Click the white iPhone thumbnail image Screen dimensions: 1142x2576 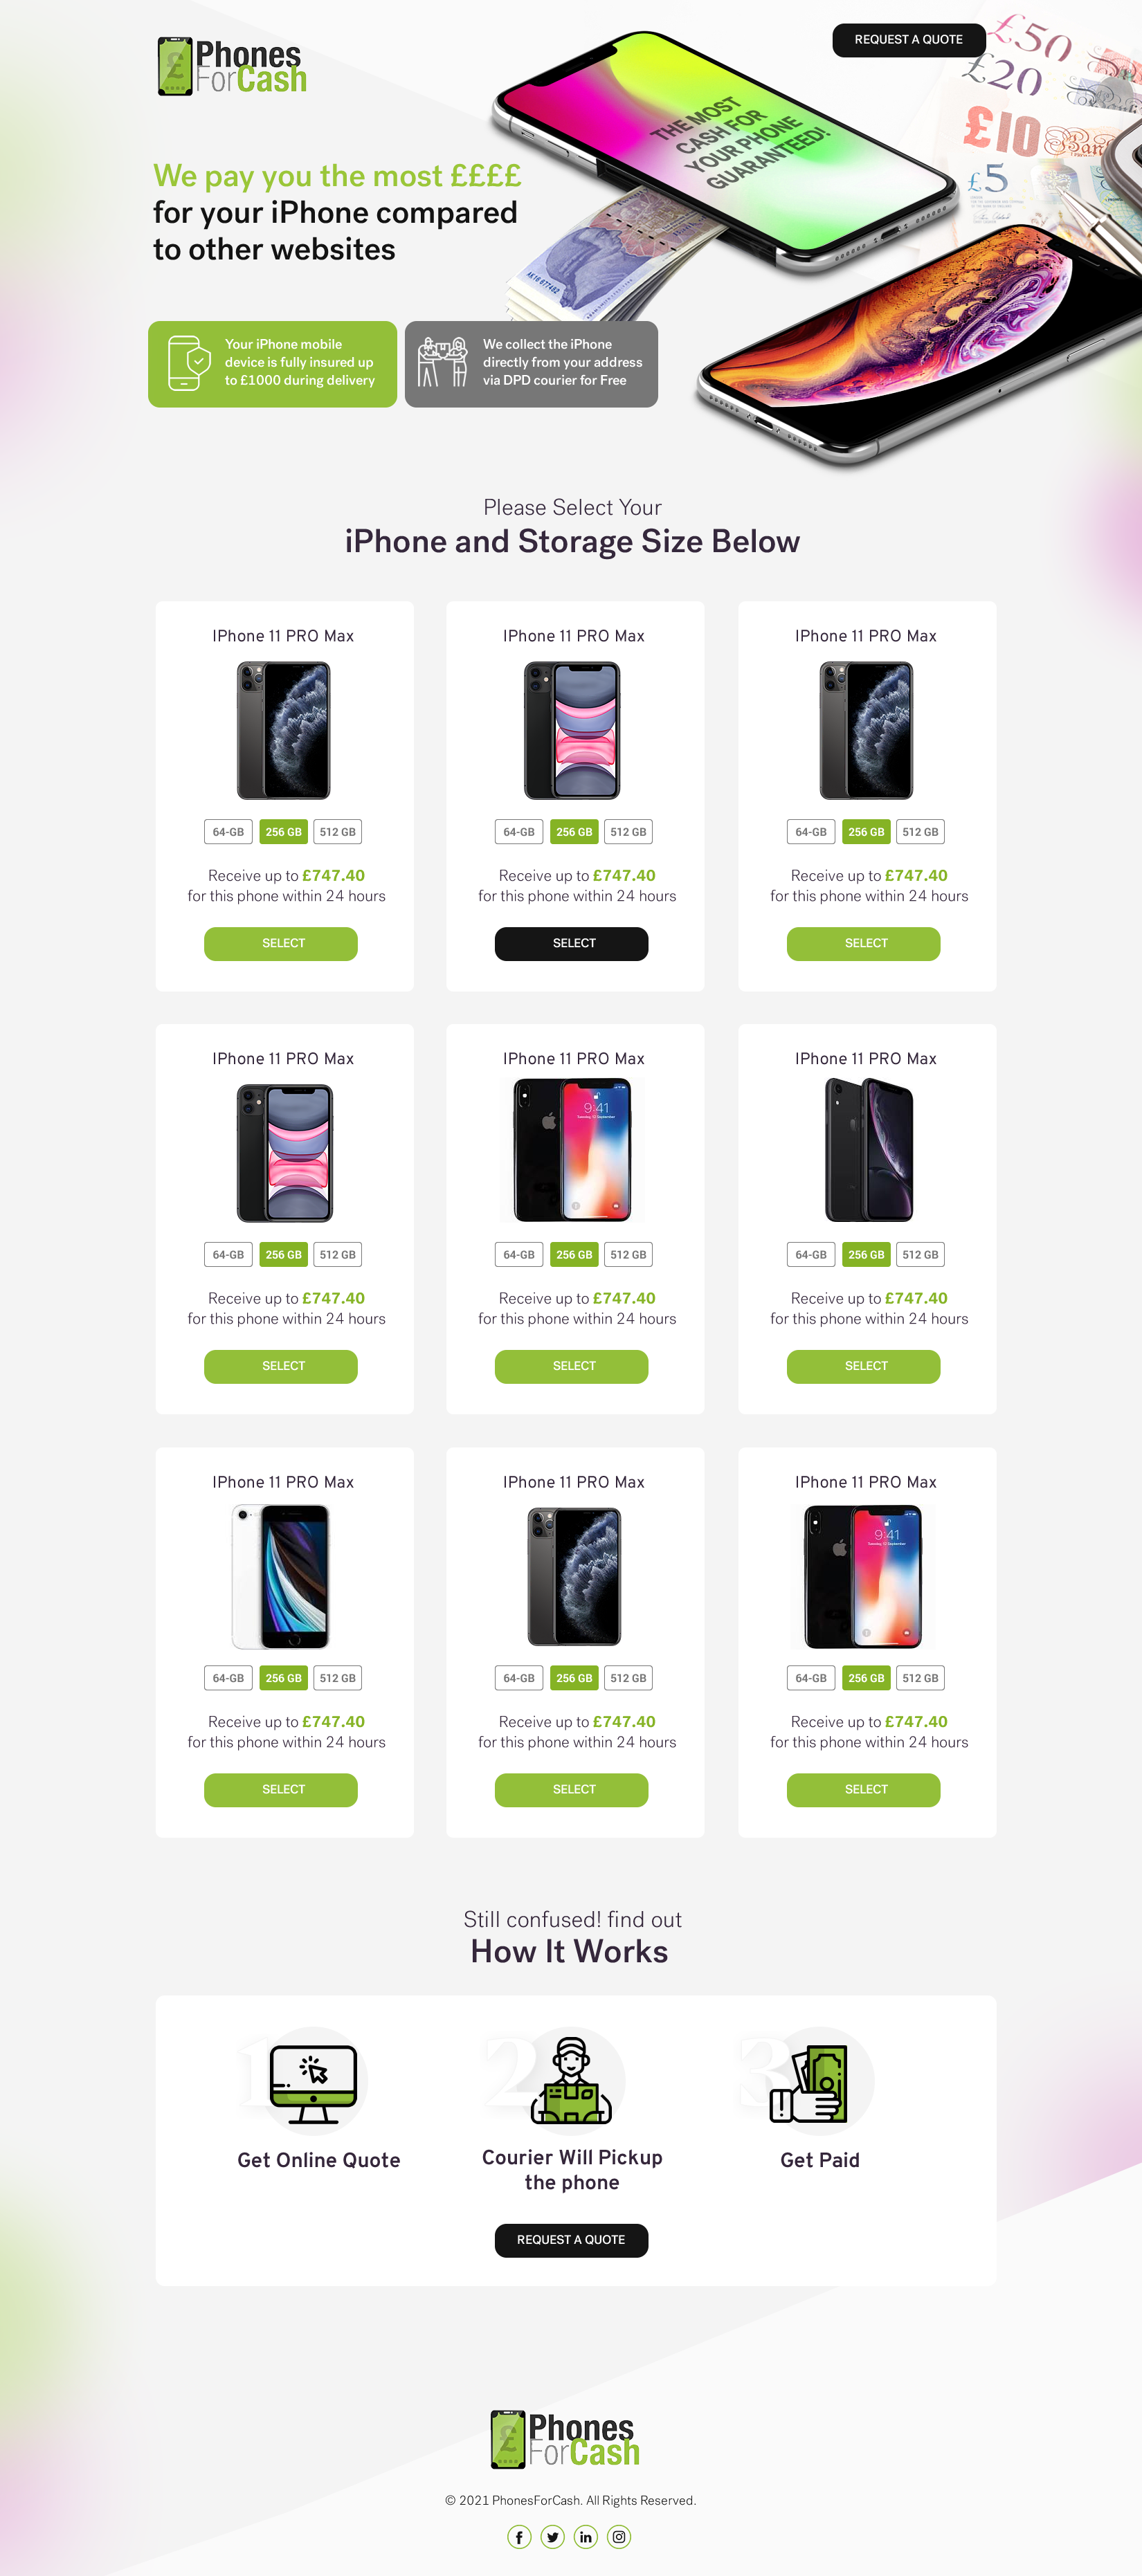click(x=281, y=1577)
